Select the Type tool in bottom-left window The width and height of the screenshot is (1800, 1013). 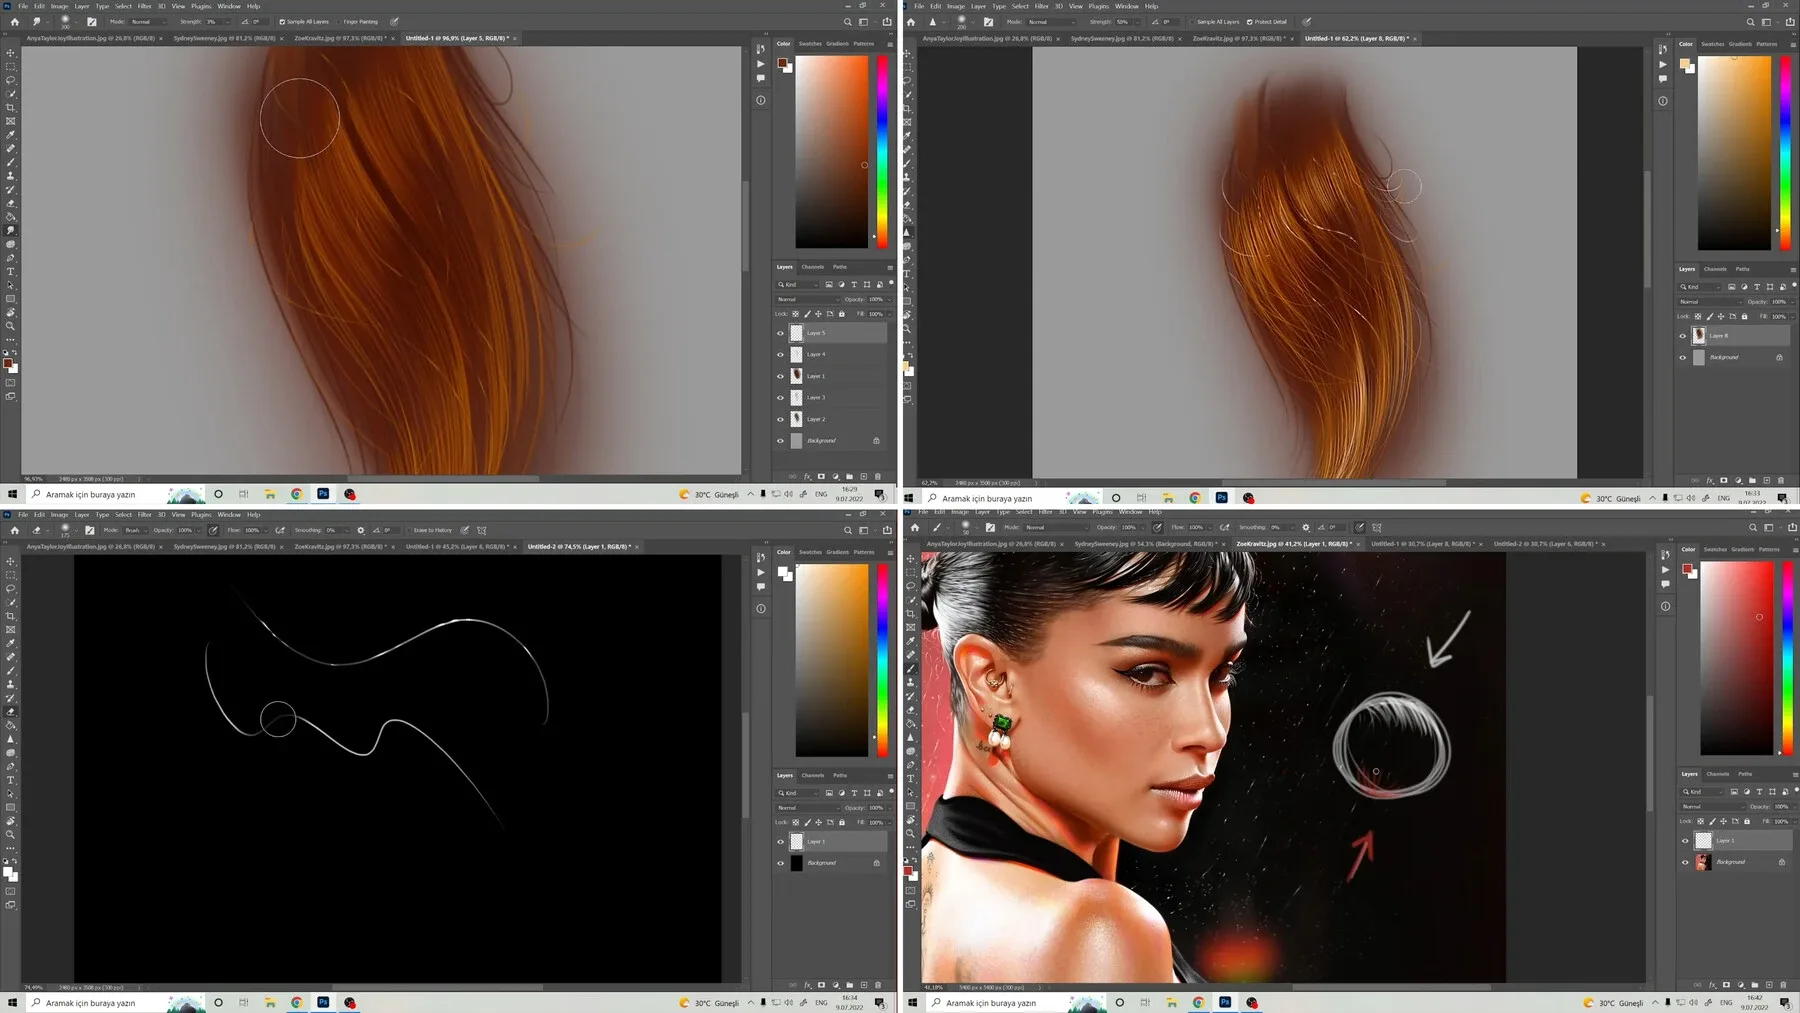click(11, 780)
